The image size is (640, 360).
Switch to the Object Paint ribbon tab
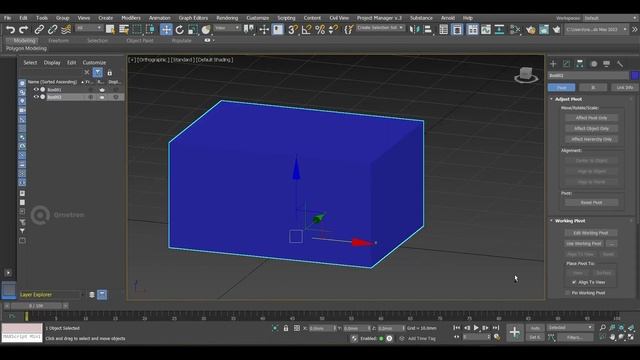coord(140,41)
